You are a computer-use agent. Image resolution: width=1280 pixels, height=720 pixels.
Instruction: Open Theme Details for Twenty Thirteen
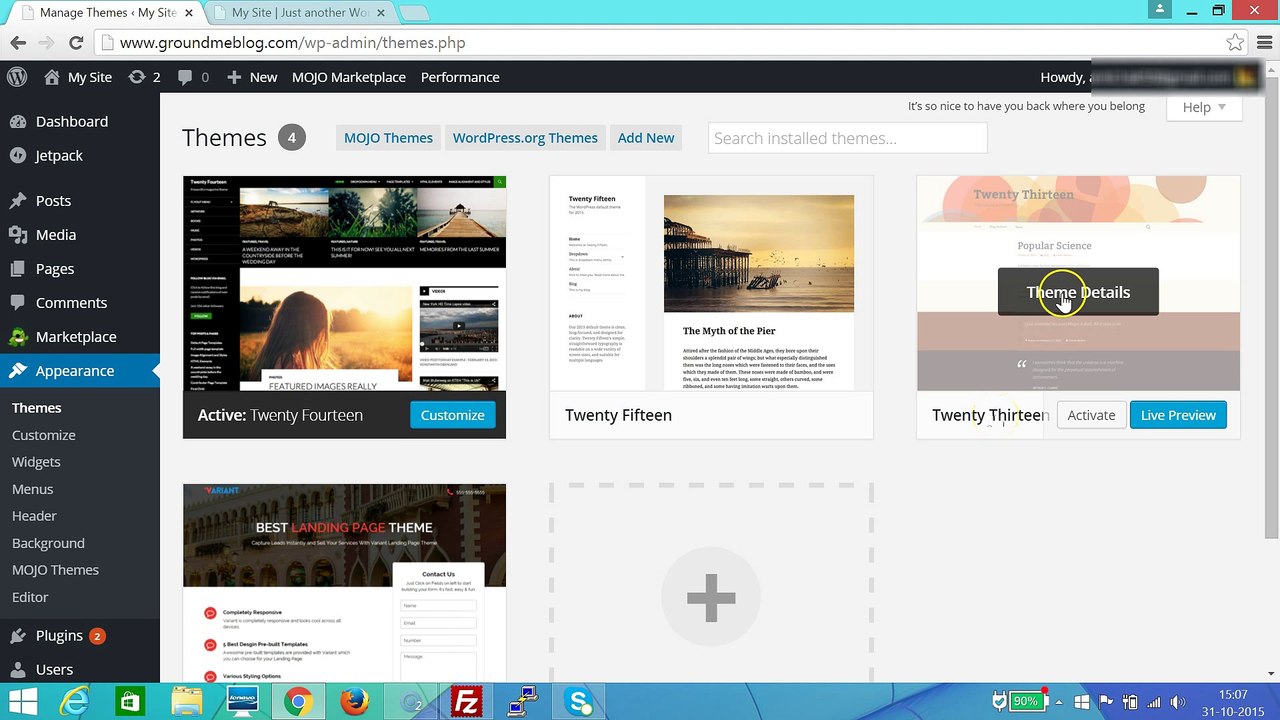pos(1078,292)
